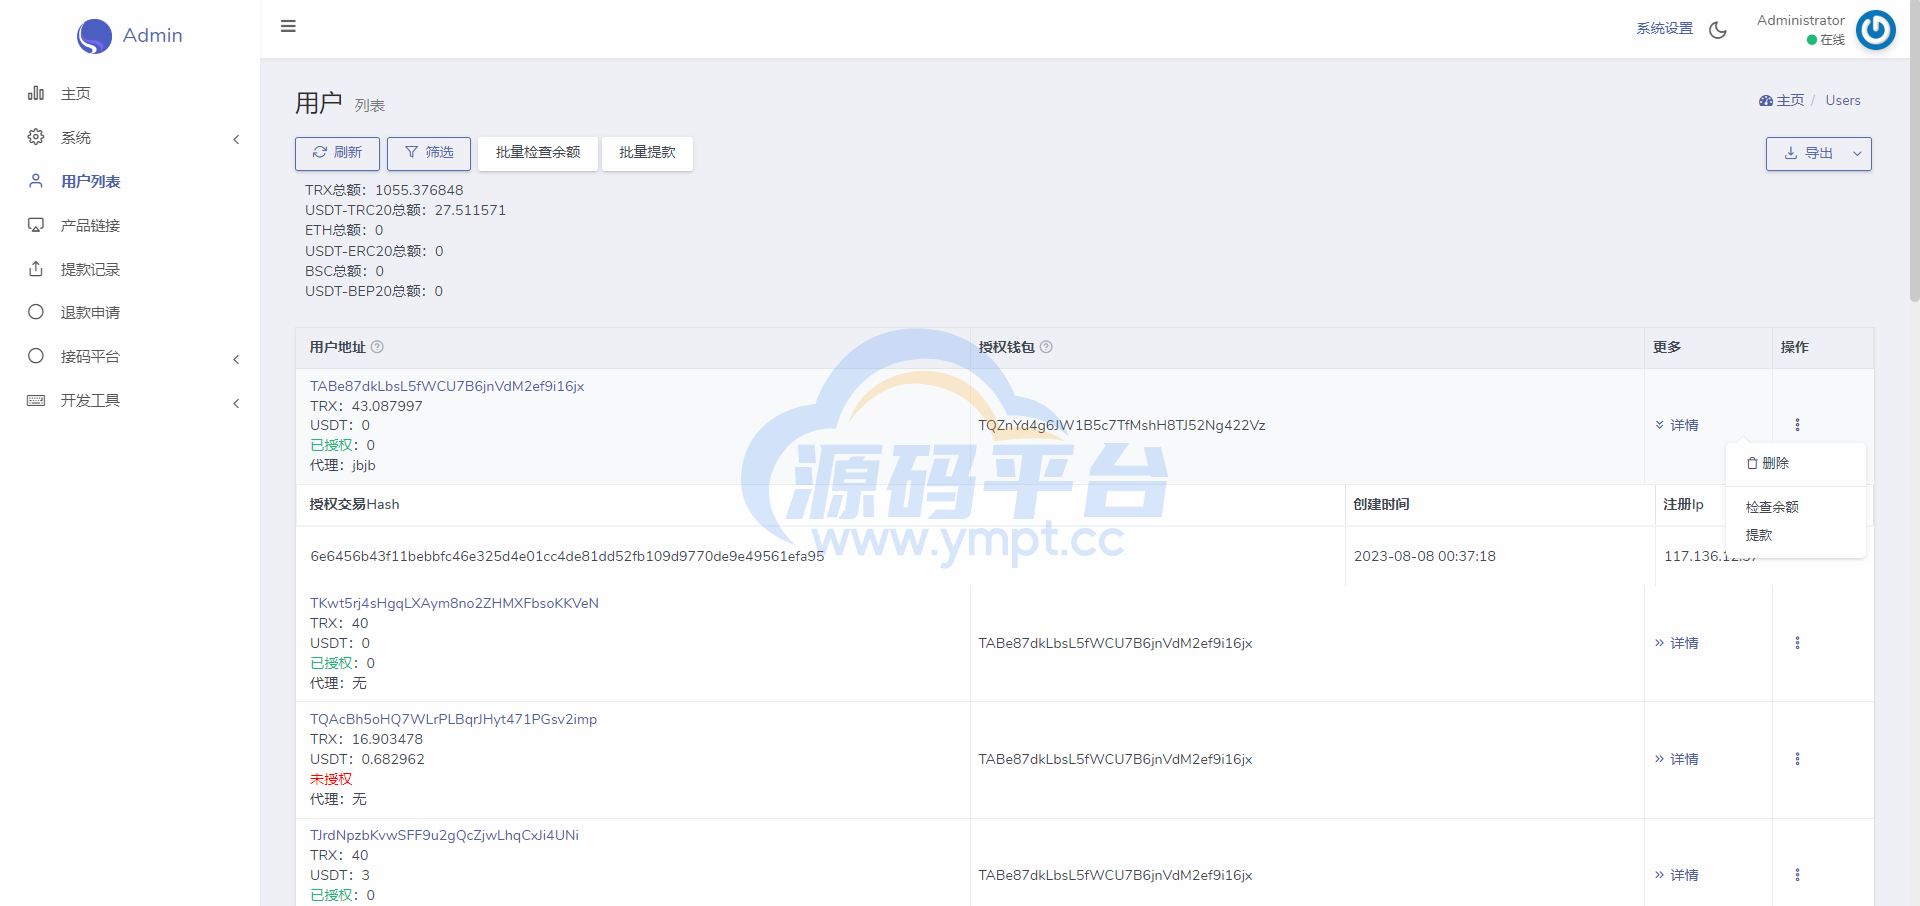Click 批量提款 button
The width and height of the screenshot is (1920, 906).
point(647,153)
